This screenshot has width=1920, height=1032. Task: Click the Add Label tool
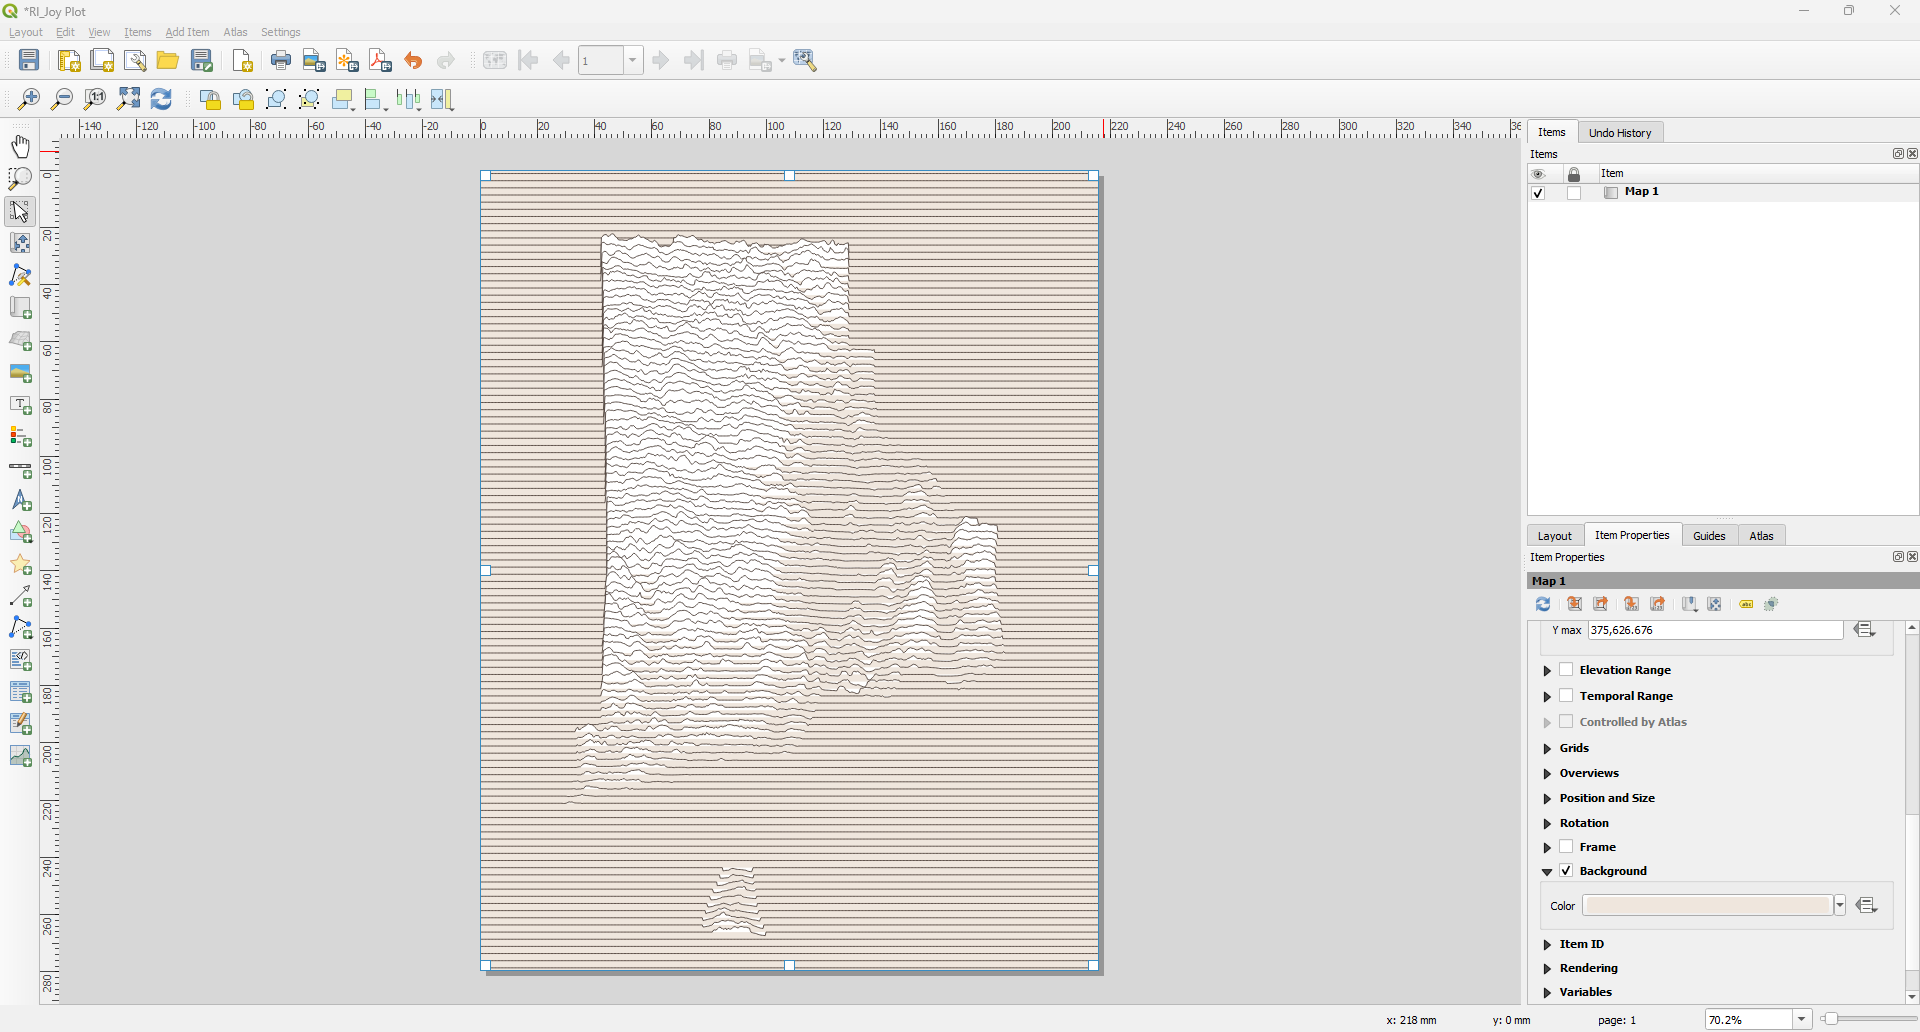click(20, 405)
